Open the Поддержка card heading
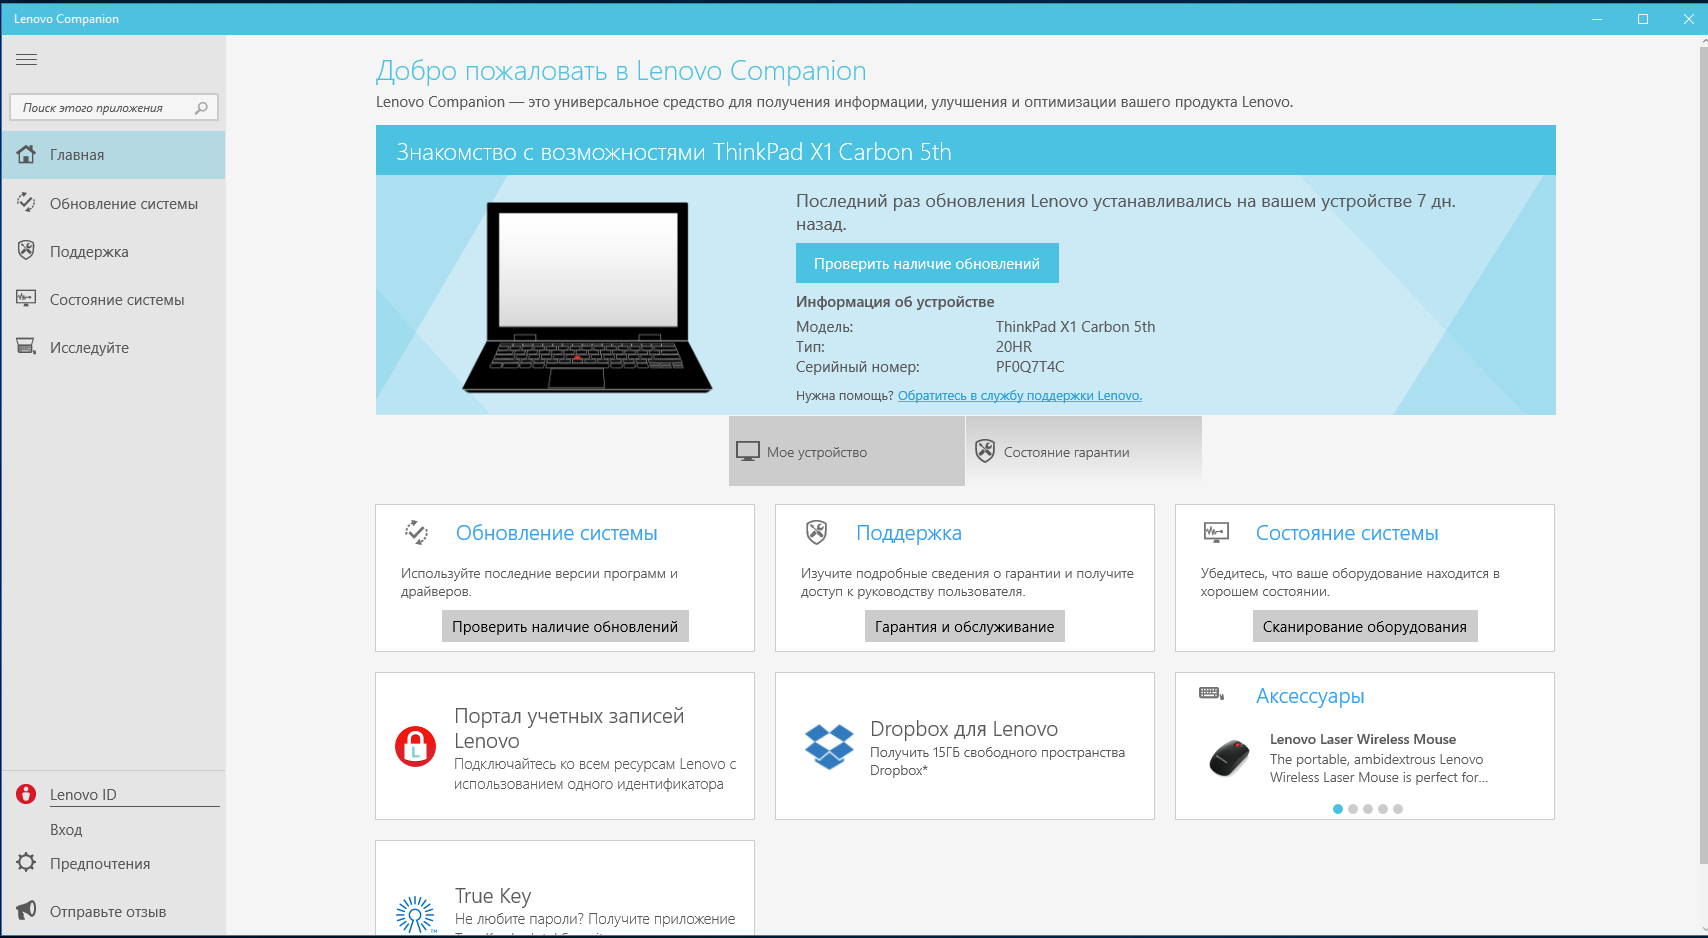The image size is (1708, 938). [x=909, y=533]
